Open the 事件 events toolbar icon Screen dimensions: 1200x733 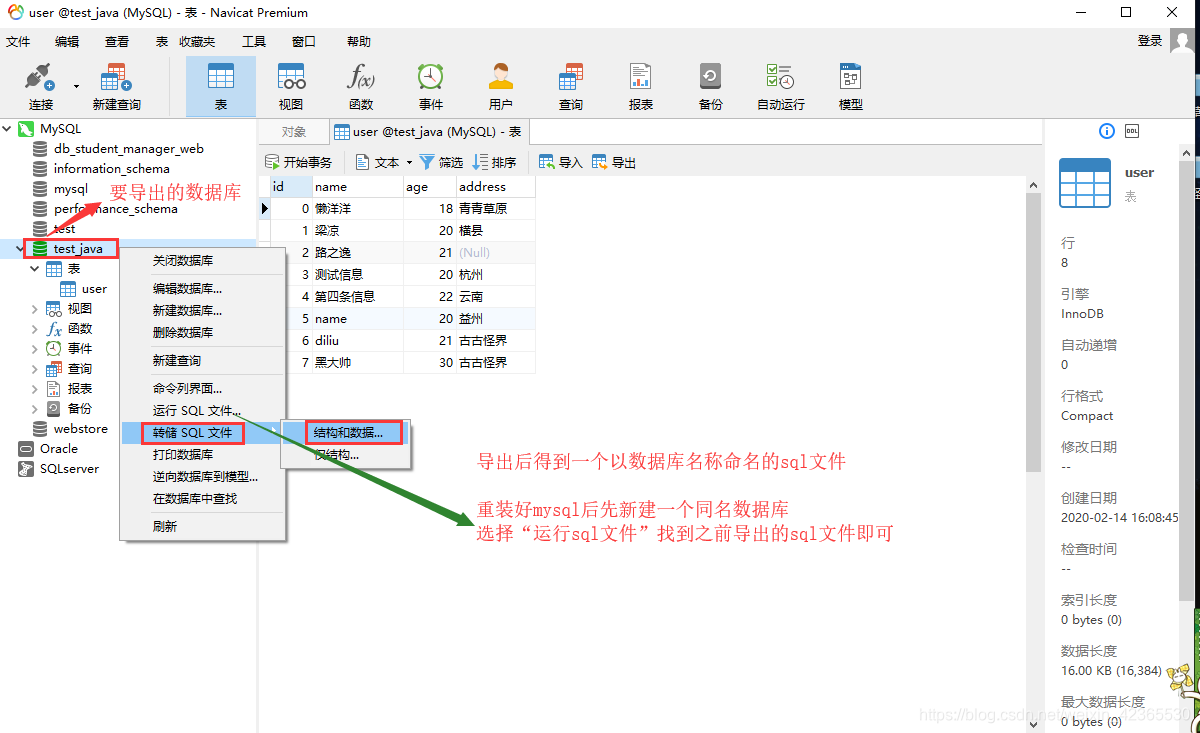click(x=431, y=87)
